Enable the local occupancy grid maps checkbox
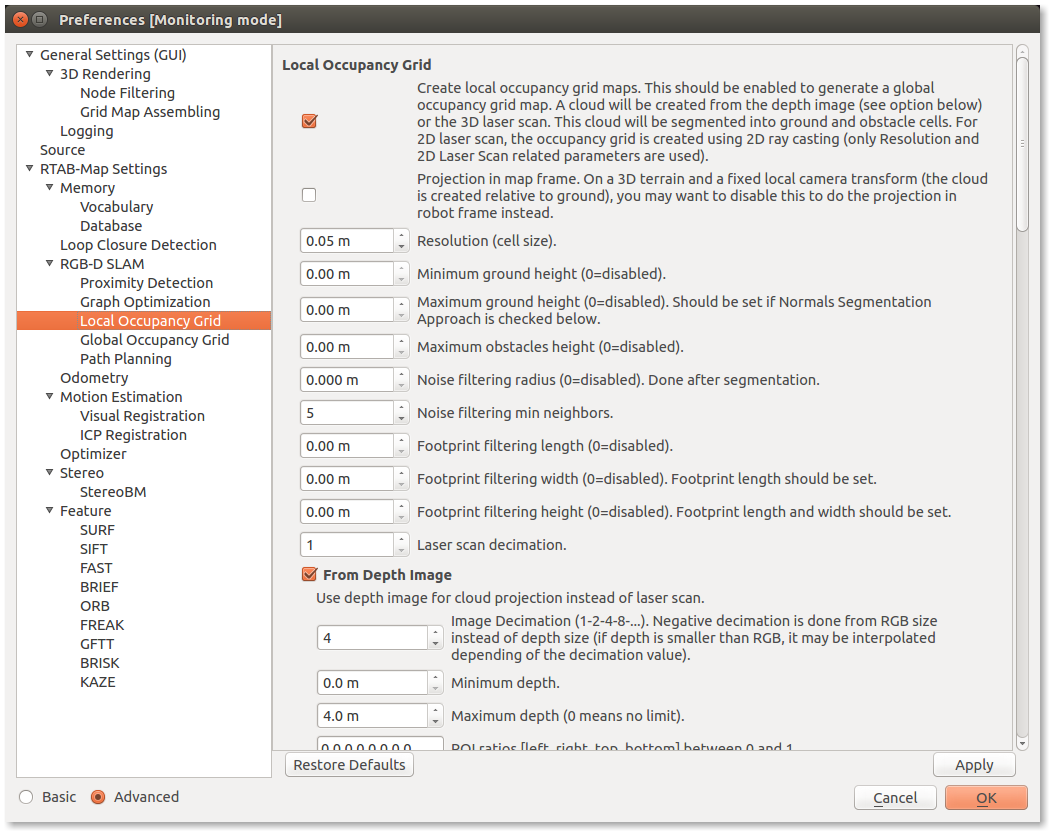This screenshot has width=1049, height=831. point(309,121)
